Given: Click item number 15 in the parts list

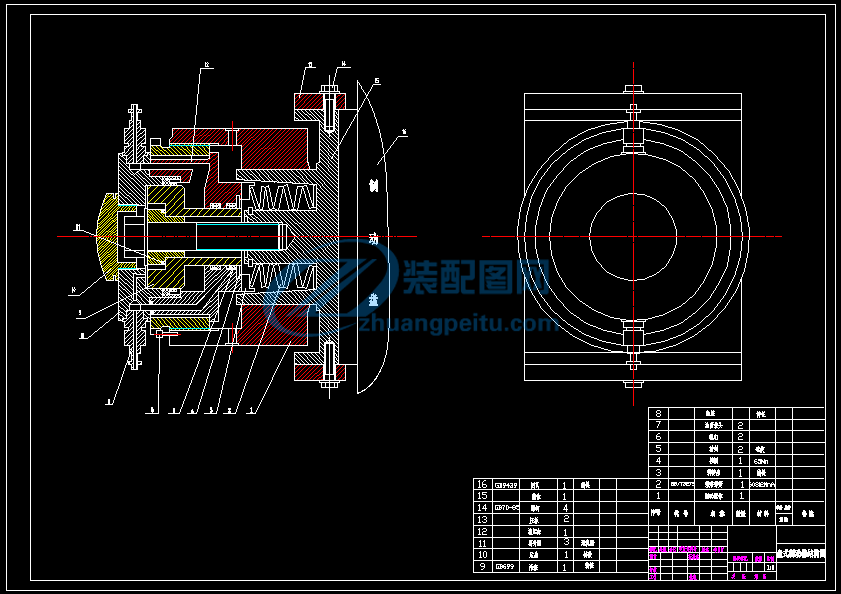Looking at the screenshot, I should (482, 496).
